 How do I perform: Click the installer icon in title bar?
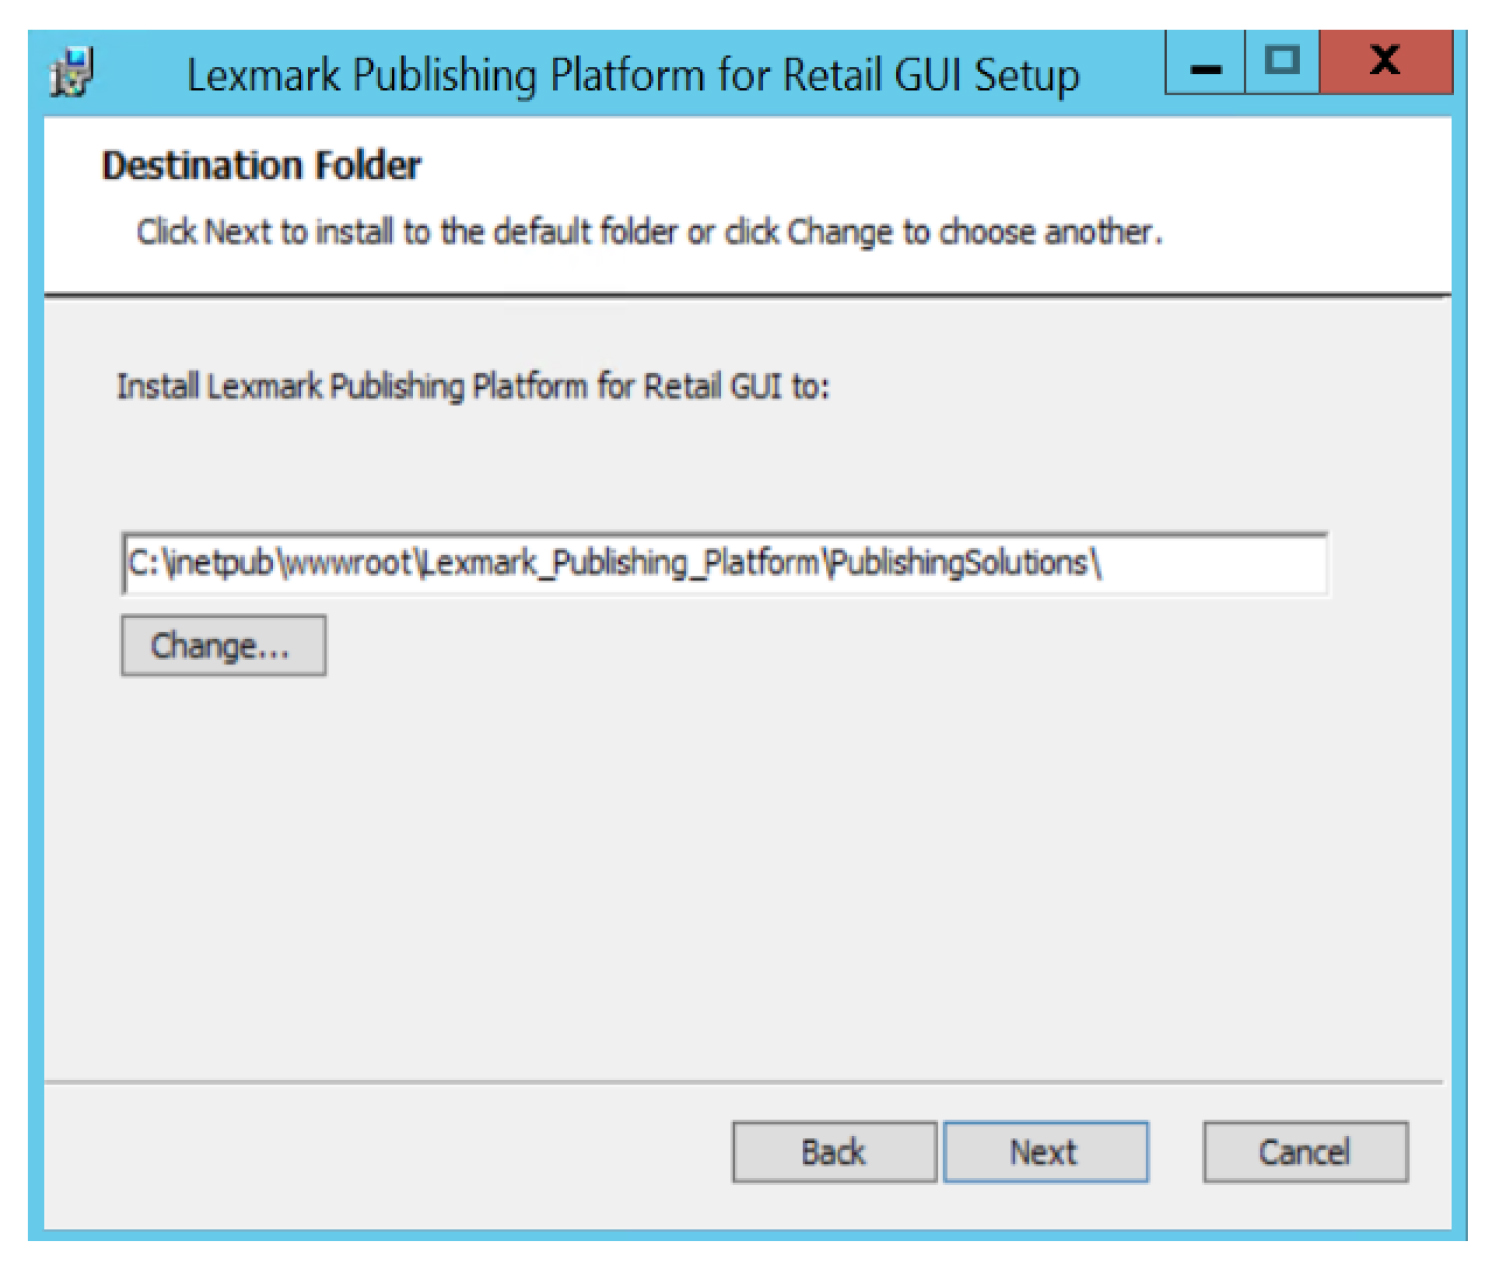pyautogui.click(x=72, y=73)
